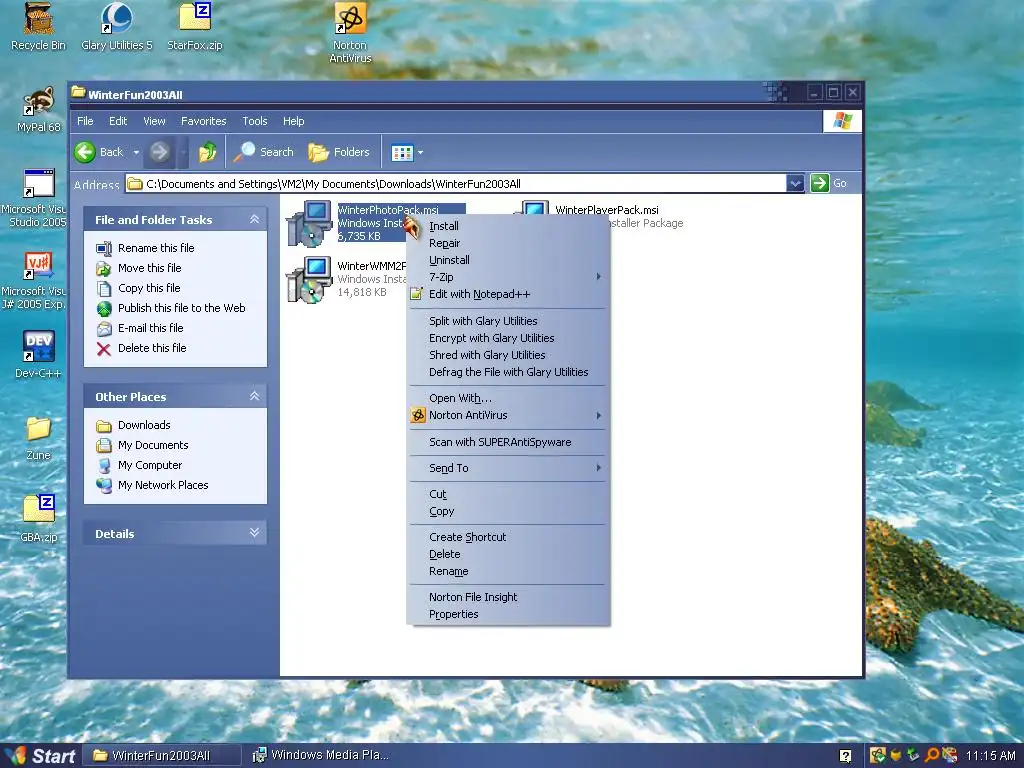Expand the 7-Zip submenu
Viewport: 1024px width, 768px height.
(x=507, y=277)
